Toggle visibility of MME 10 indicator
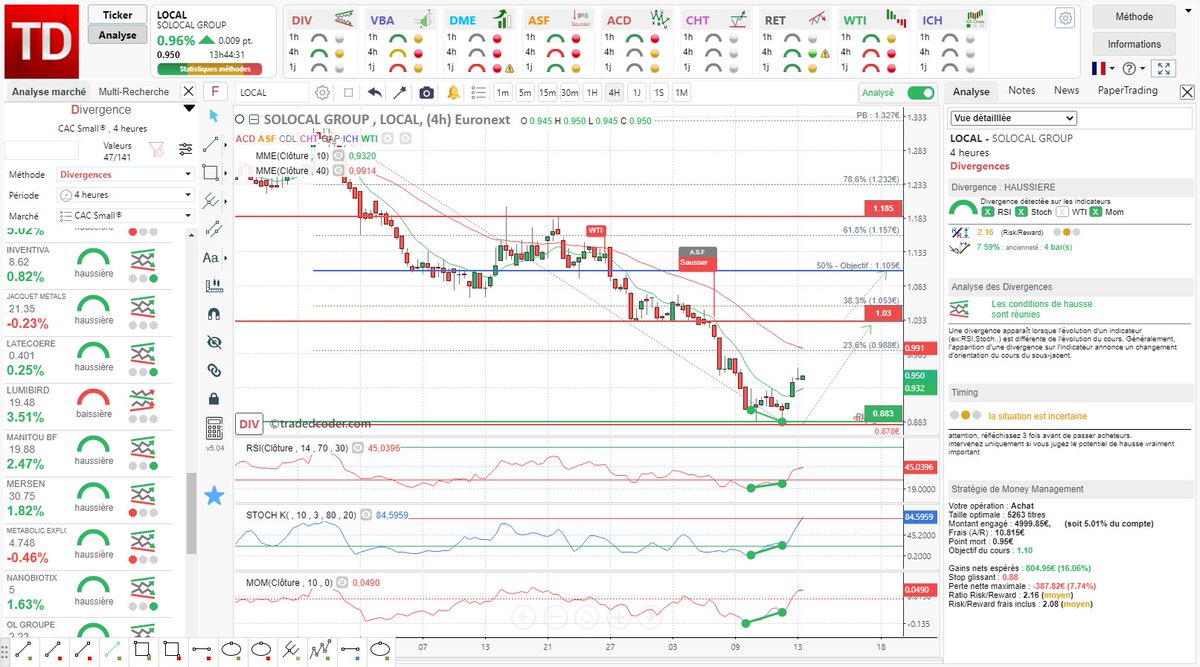Viewport: 1200px width, 667px height. point(339,156)
